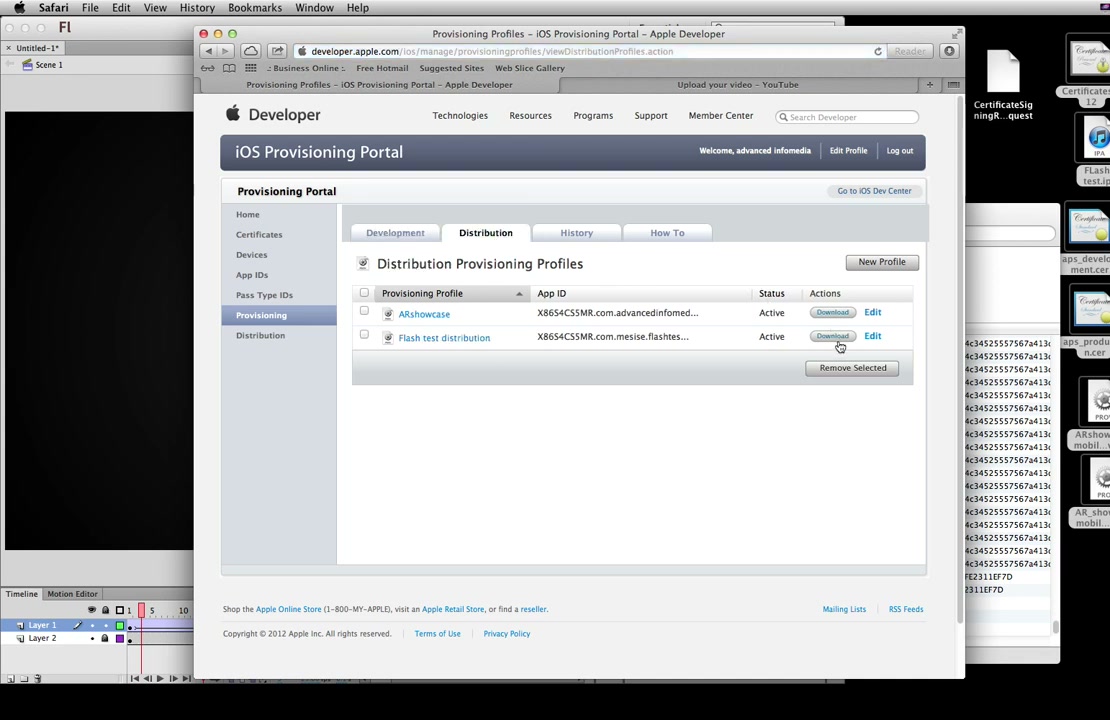1110x720 pixels.
Task: Toggle the select-all profiles checkbox
Action: [x=364, y=292]
